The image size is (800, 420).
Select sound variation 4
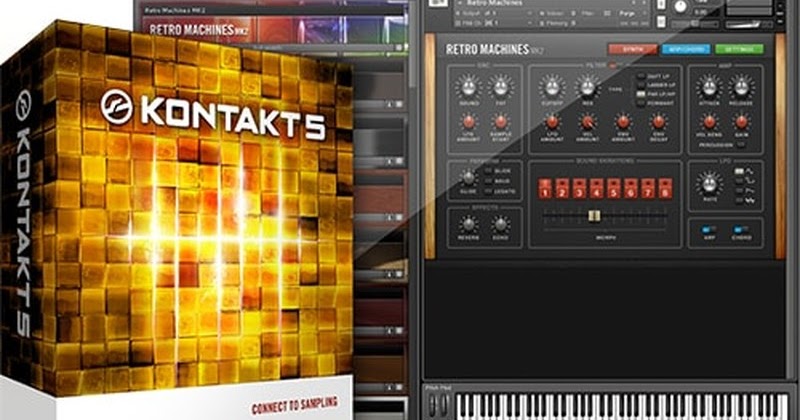coord(596,188)
